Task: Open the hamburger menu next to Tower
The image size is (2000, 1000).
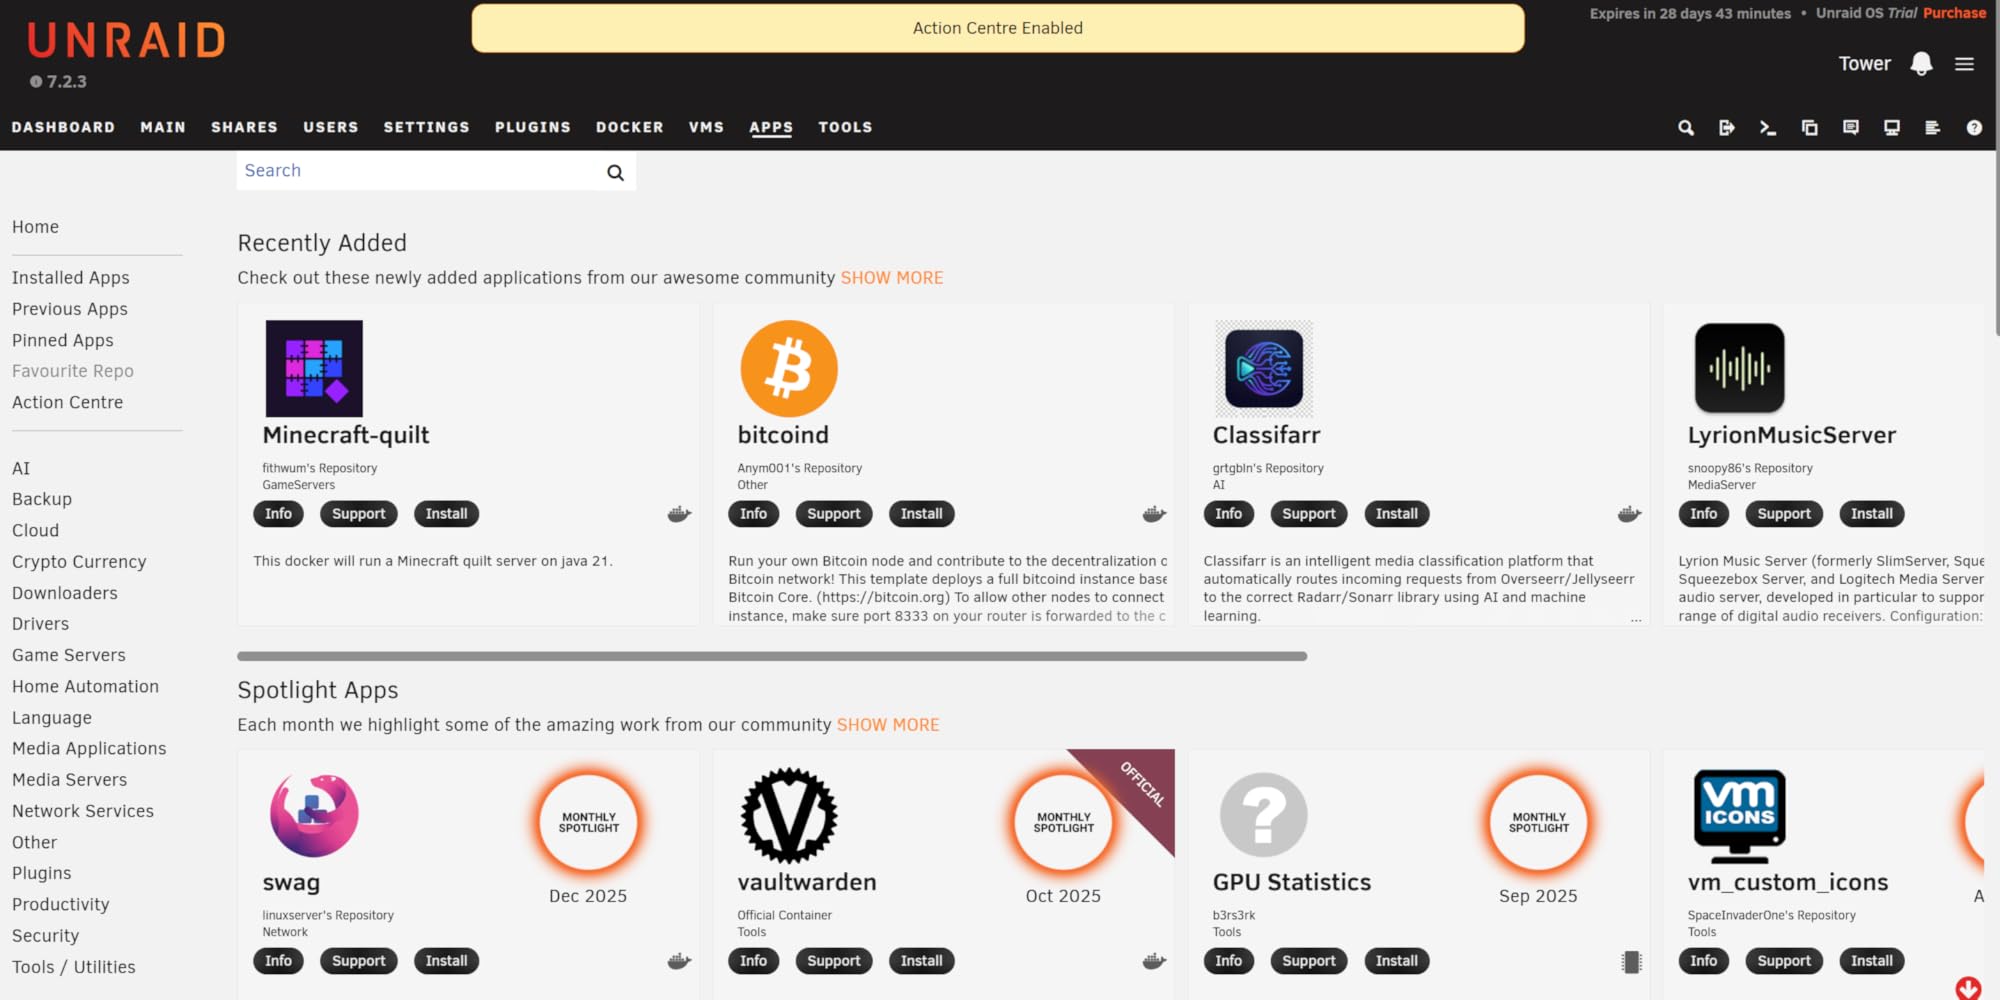Action: [x=1965, y=64]
